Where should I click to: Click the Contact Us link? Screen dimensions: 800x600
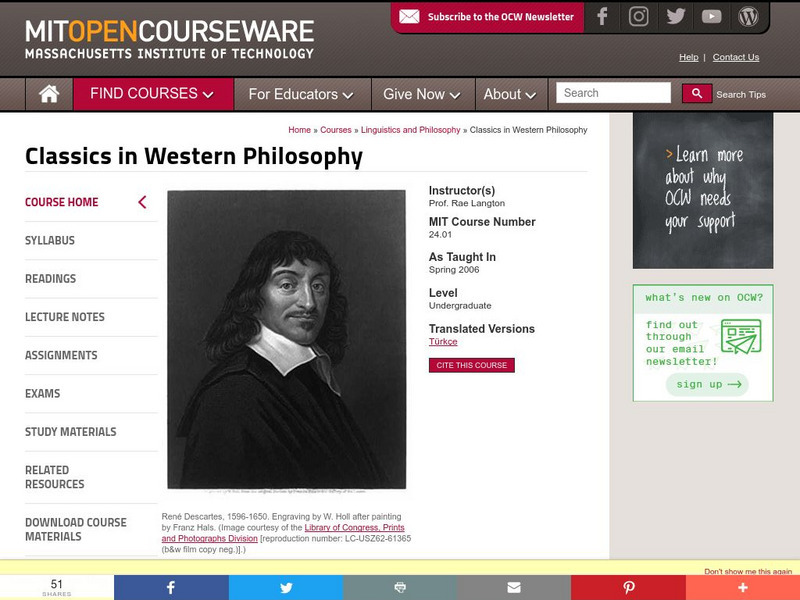tap(736, 57)
